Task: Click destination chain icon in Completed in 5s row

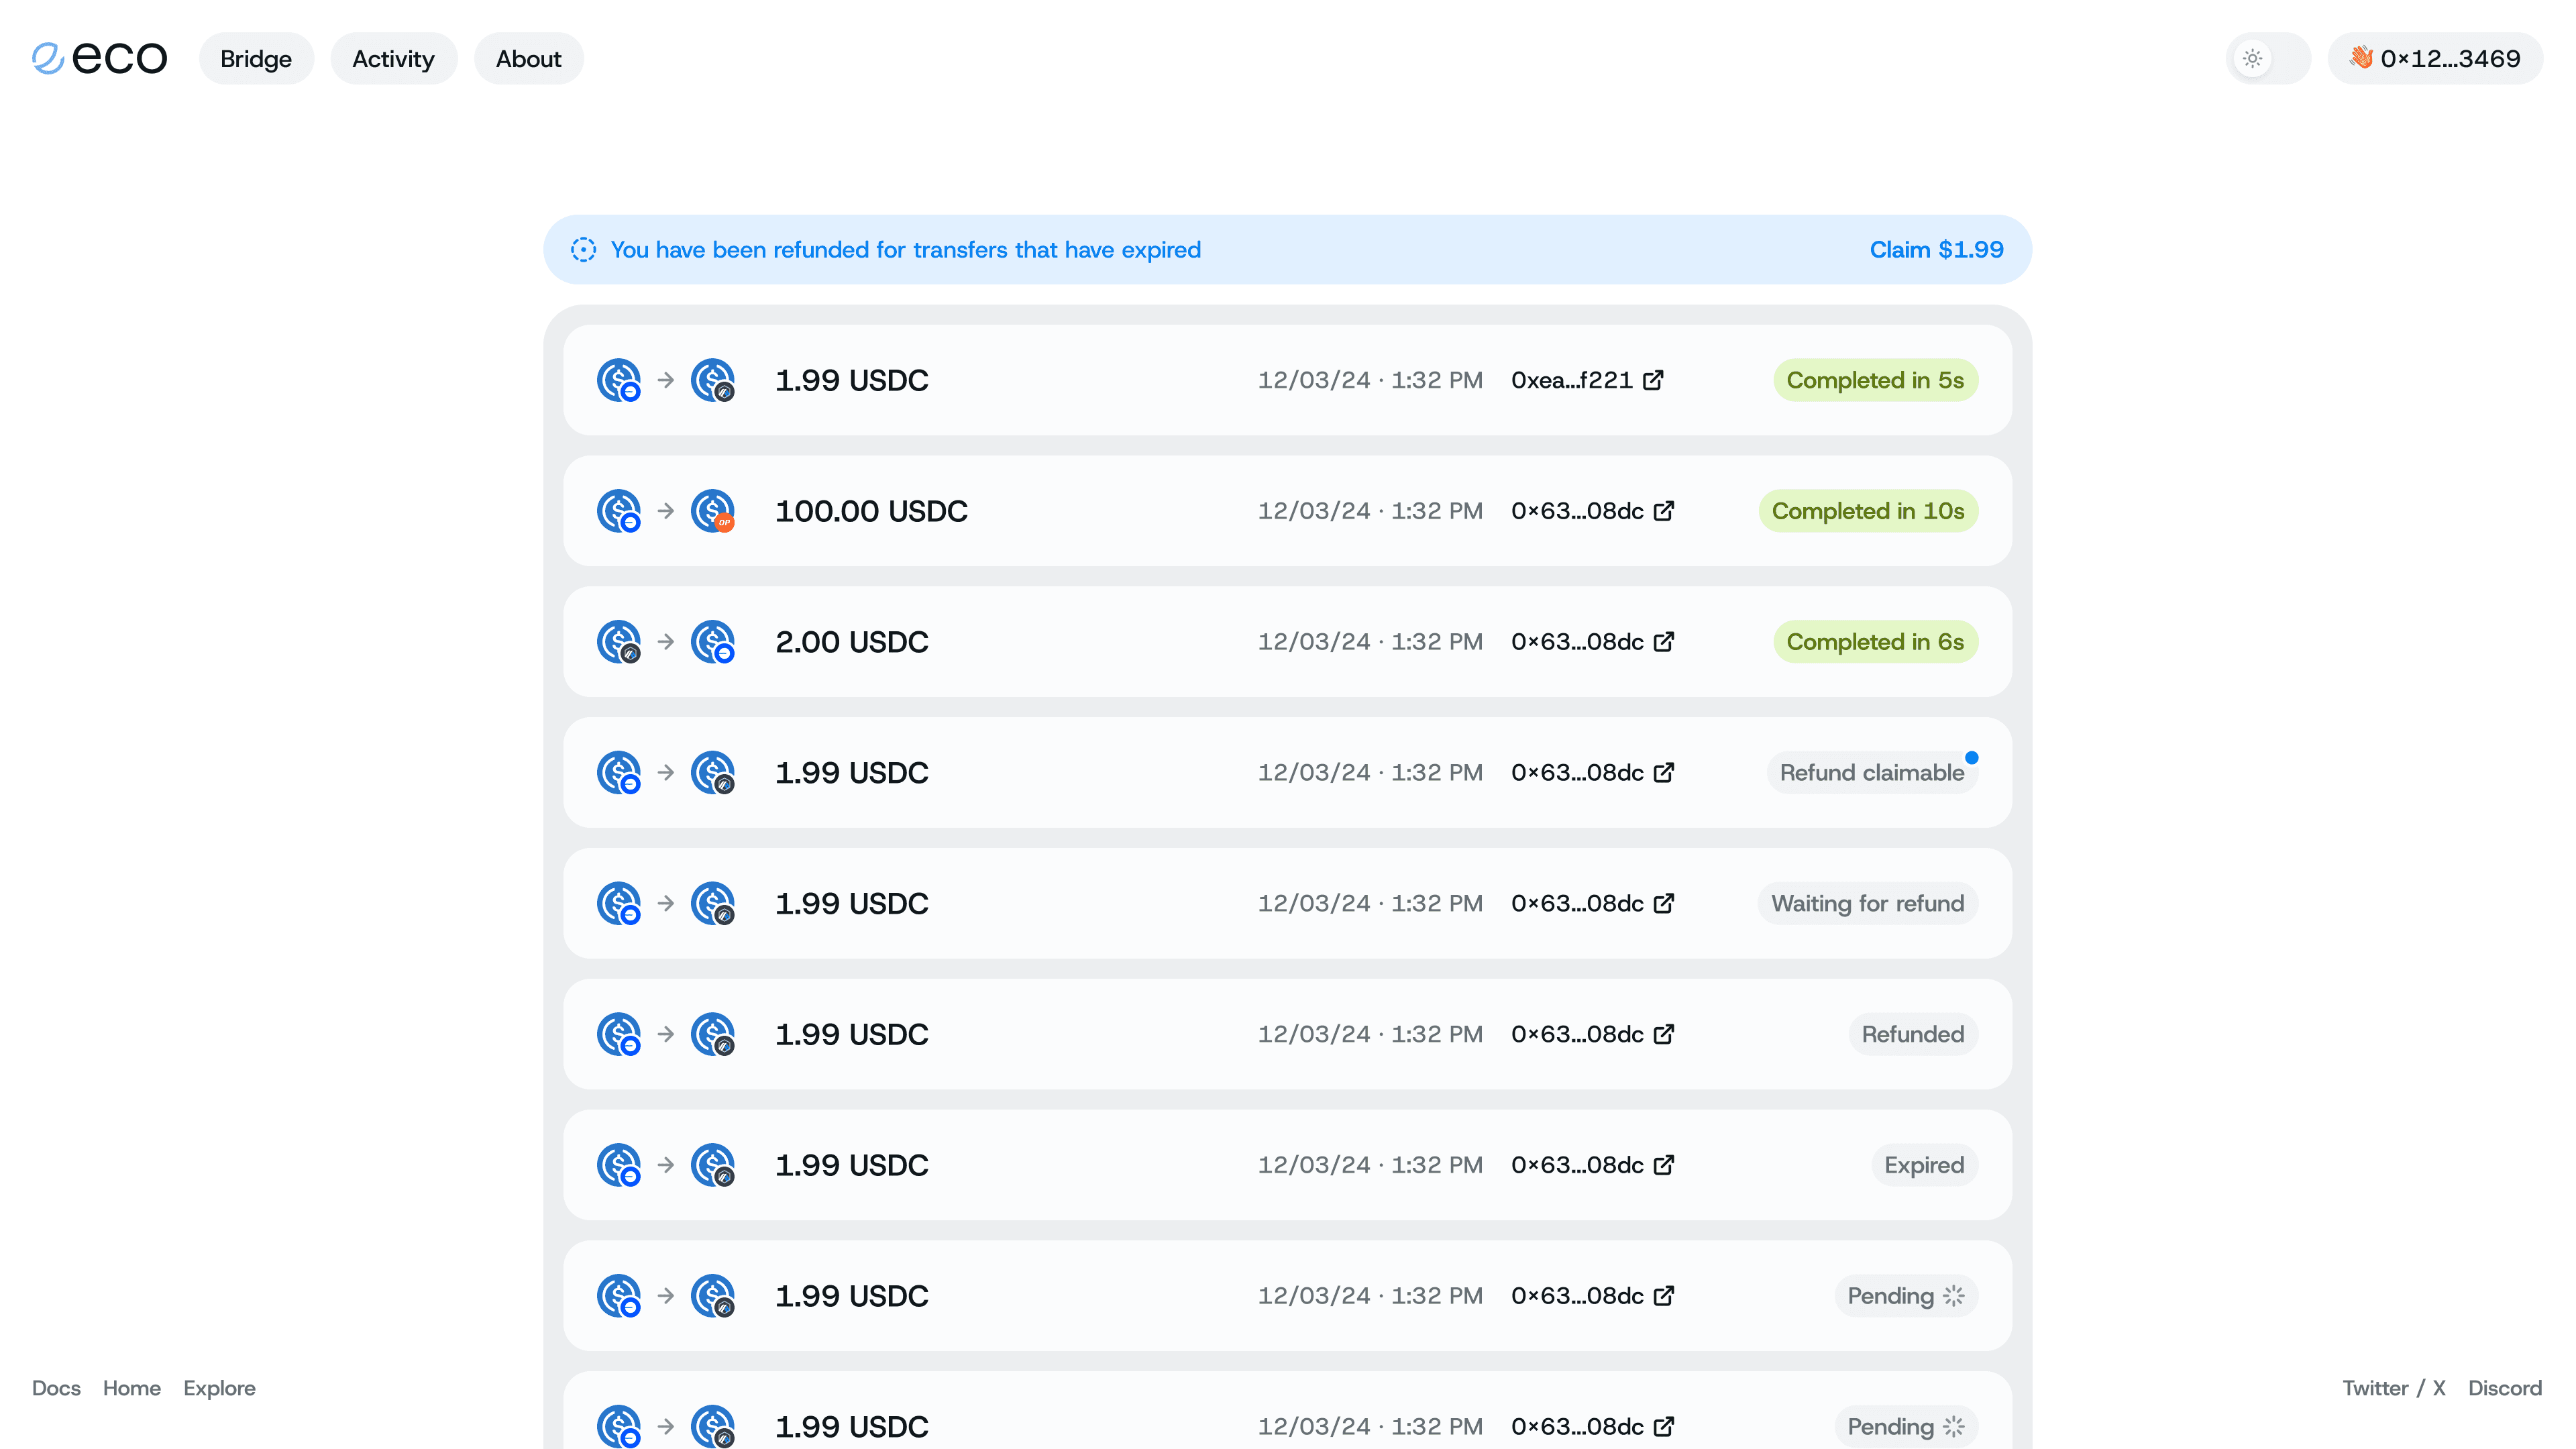Action: (x=713, y=380)
